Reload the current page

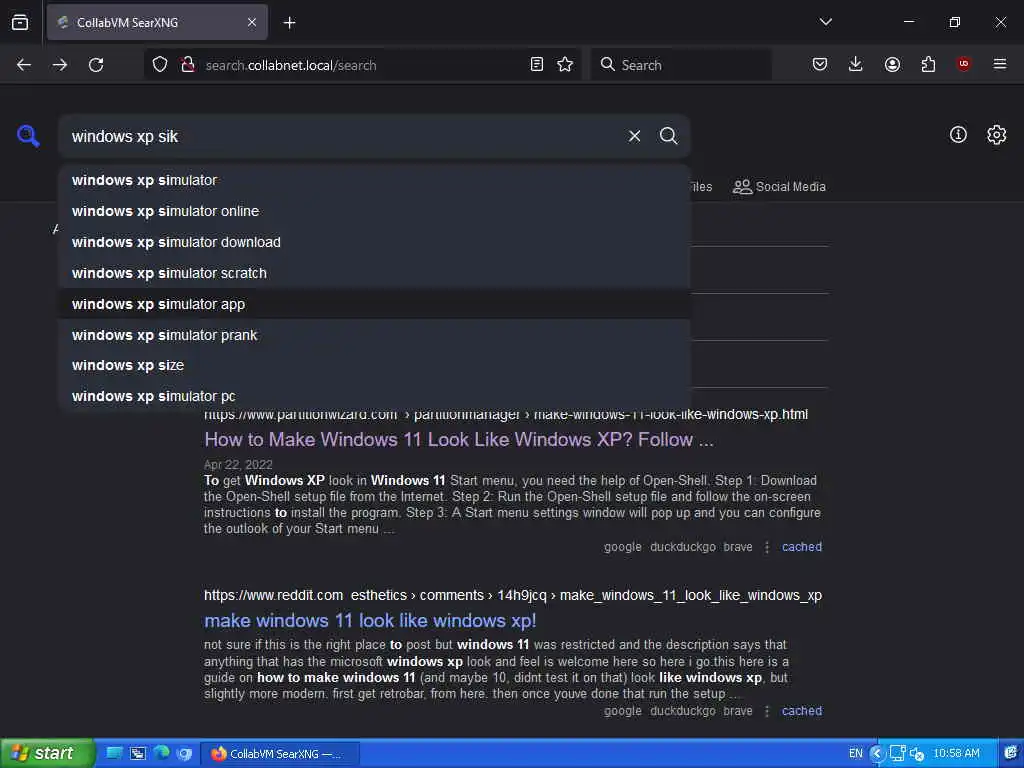coord(96,65)
